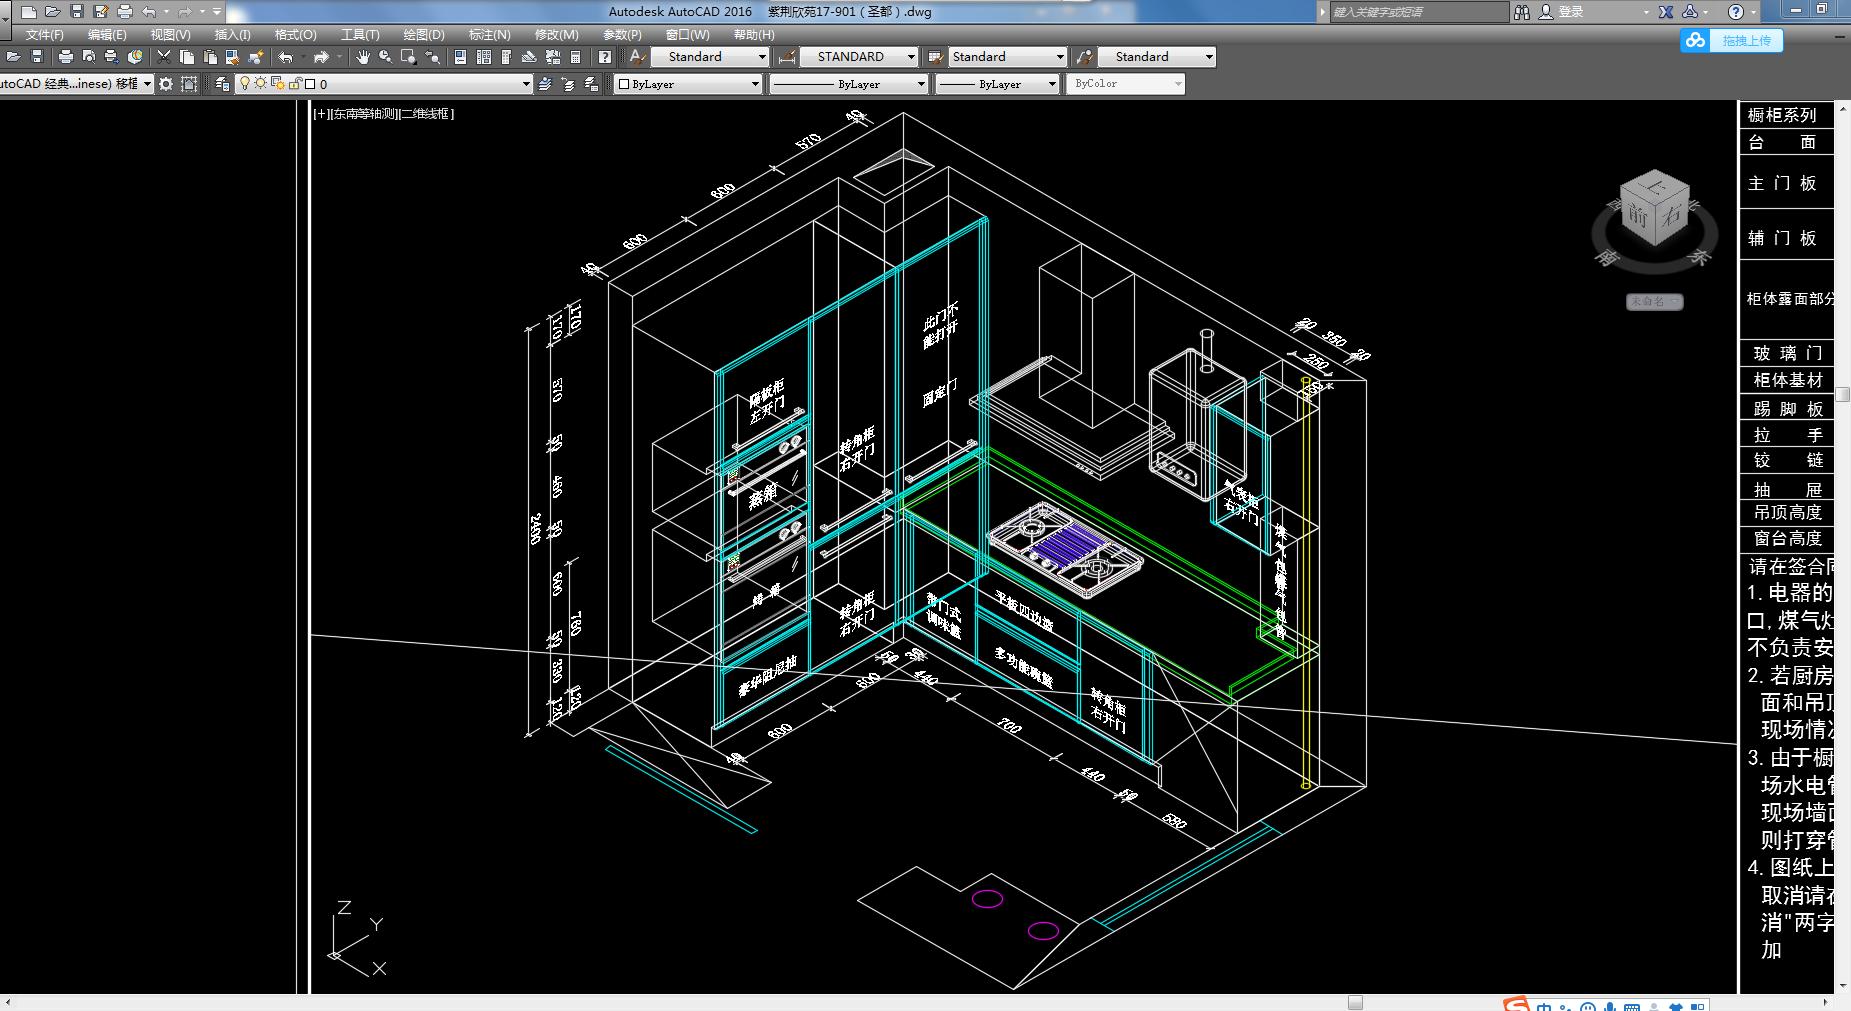Click the Plot printer icon in toolbar
1851x1011 pixels.
(x=66, y=57)
